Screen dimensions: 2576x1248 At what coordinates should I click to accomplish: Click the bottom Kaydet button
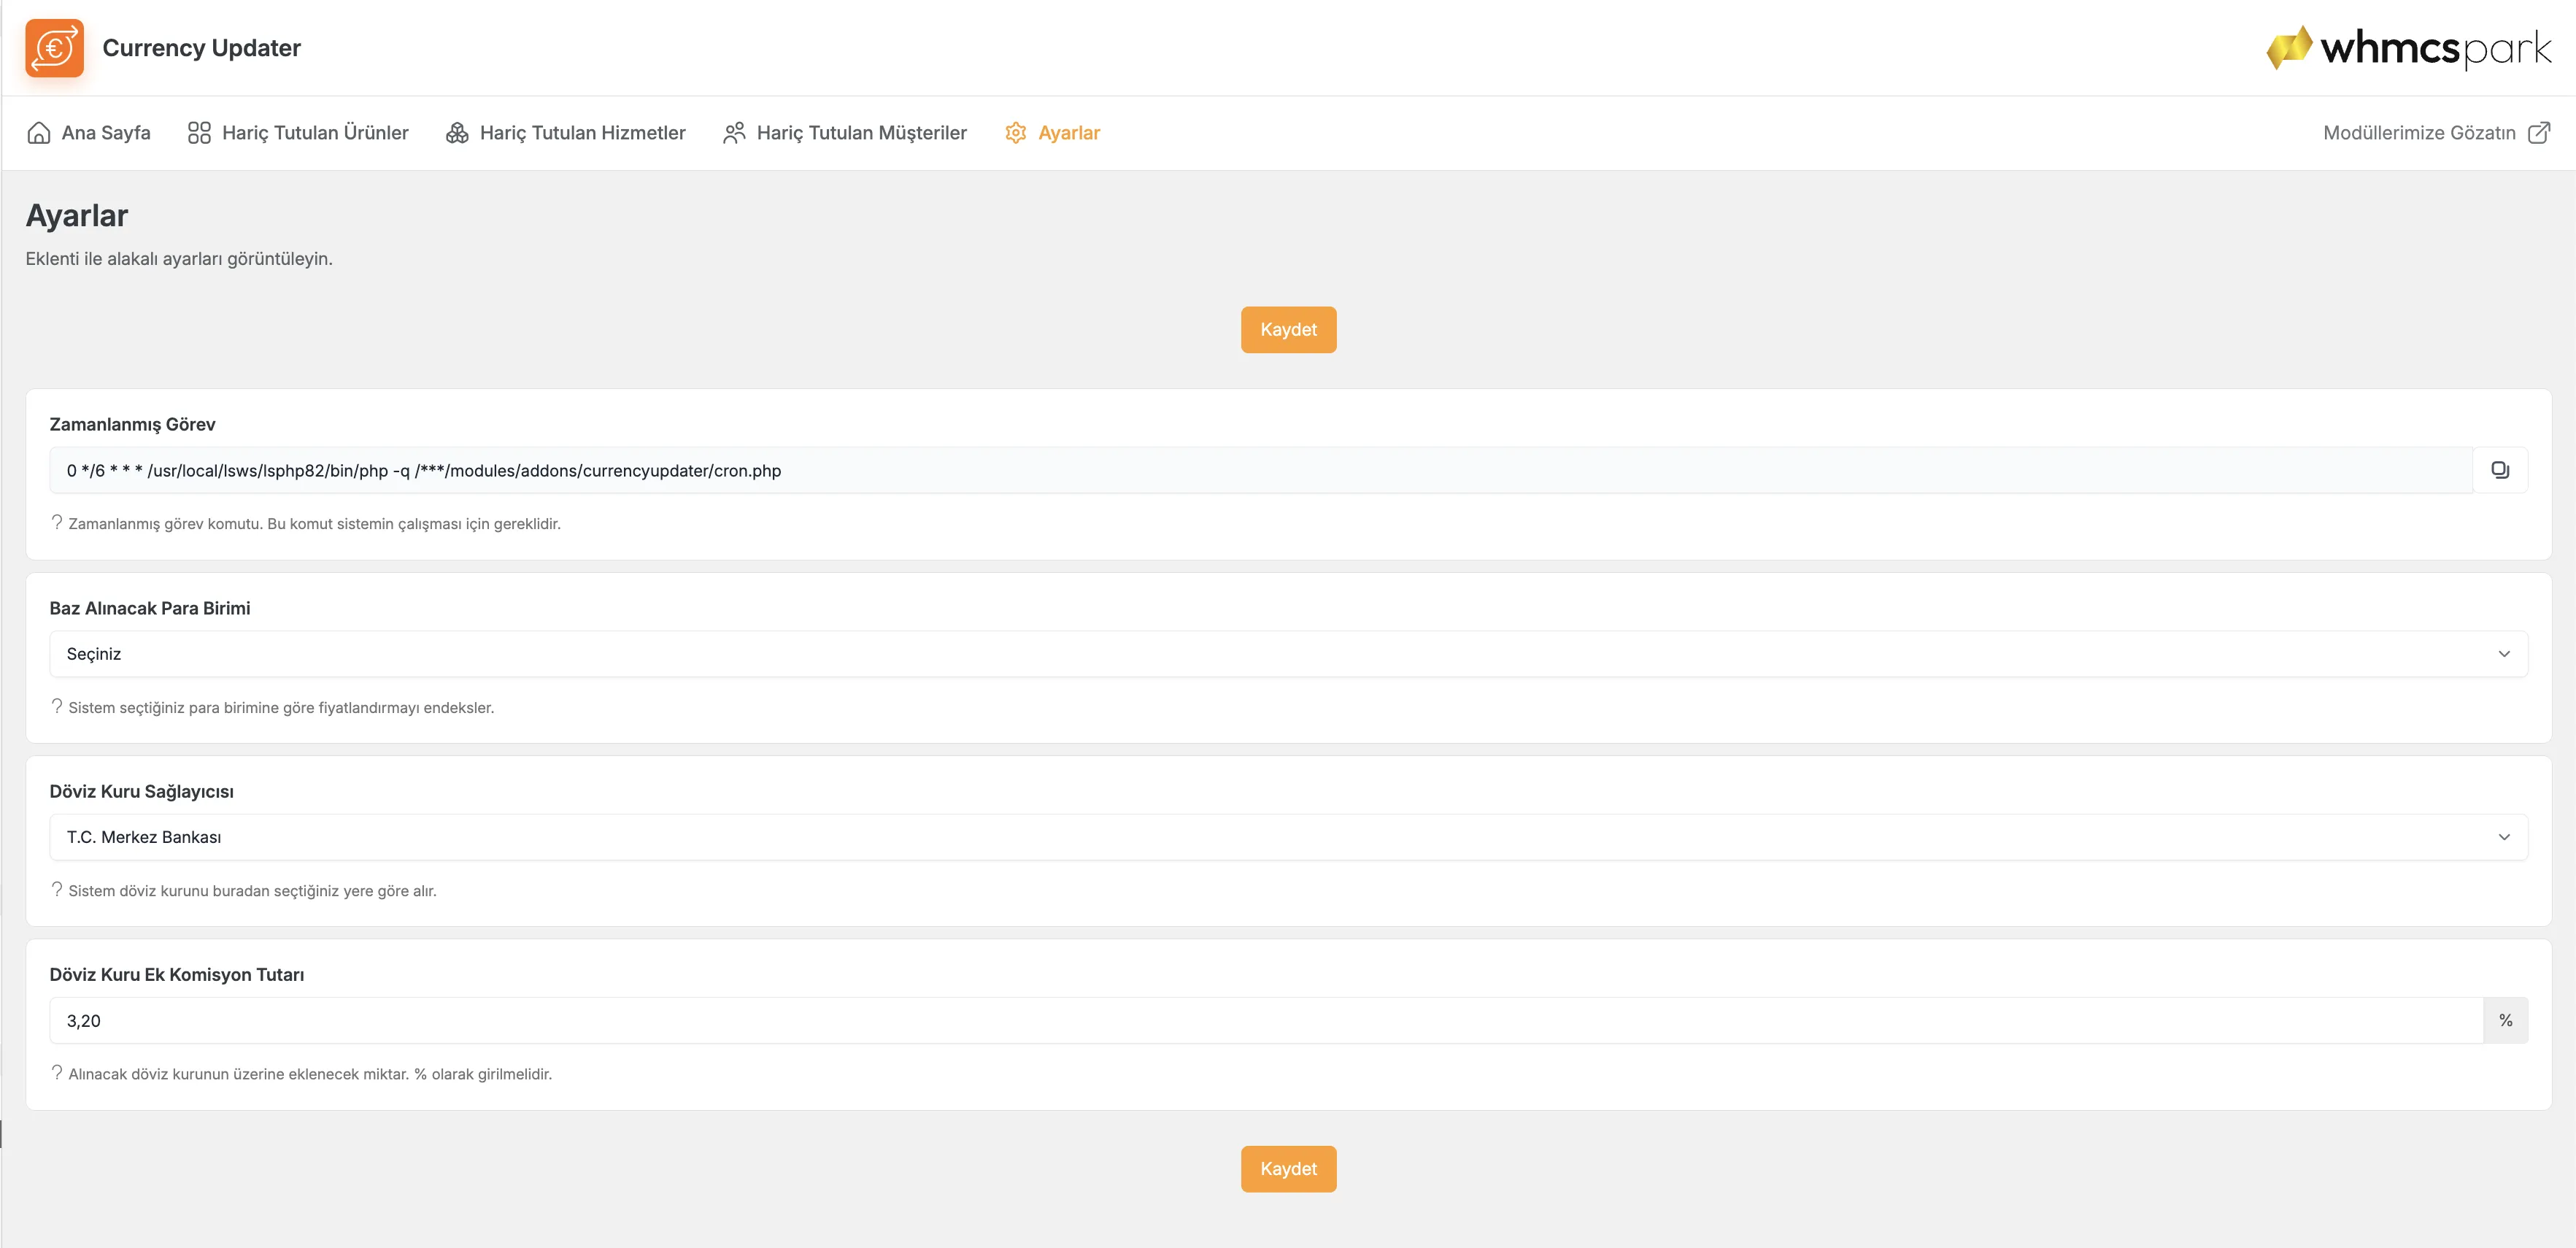[x=1288, y=1169]
